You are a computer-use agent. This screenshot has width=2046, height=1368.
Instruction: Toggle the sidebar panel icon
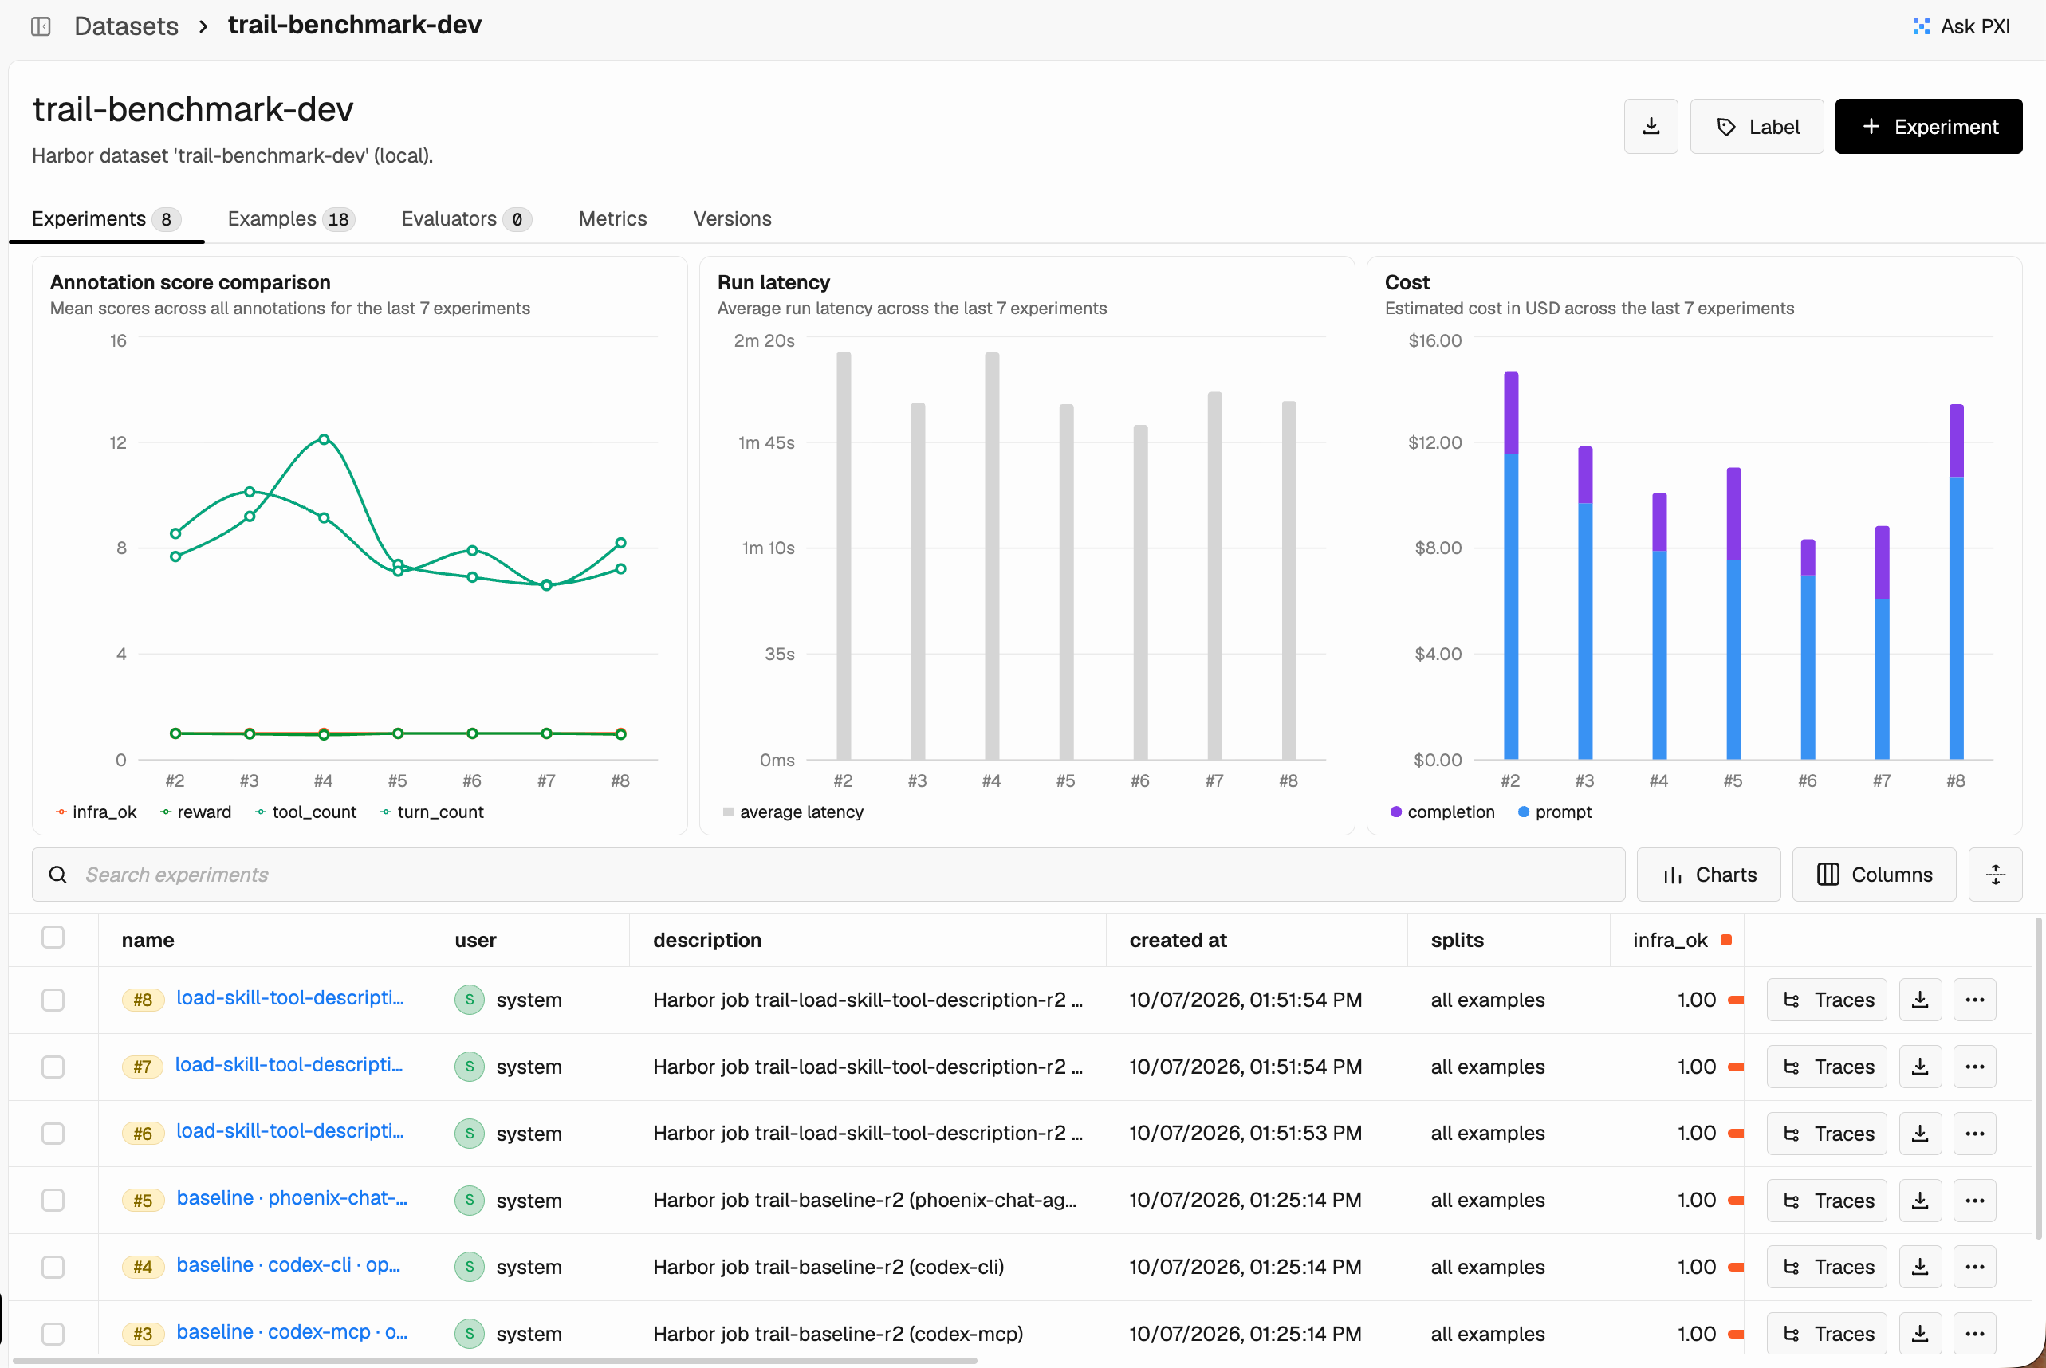41,26
